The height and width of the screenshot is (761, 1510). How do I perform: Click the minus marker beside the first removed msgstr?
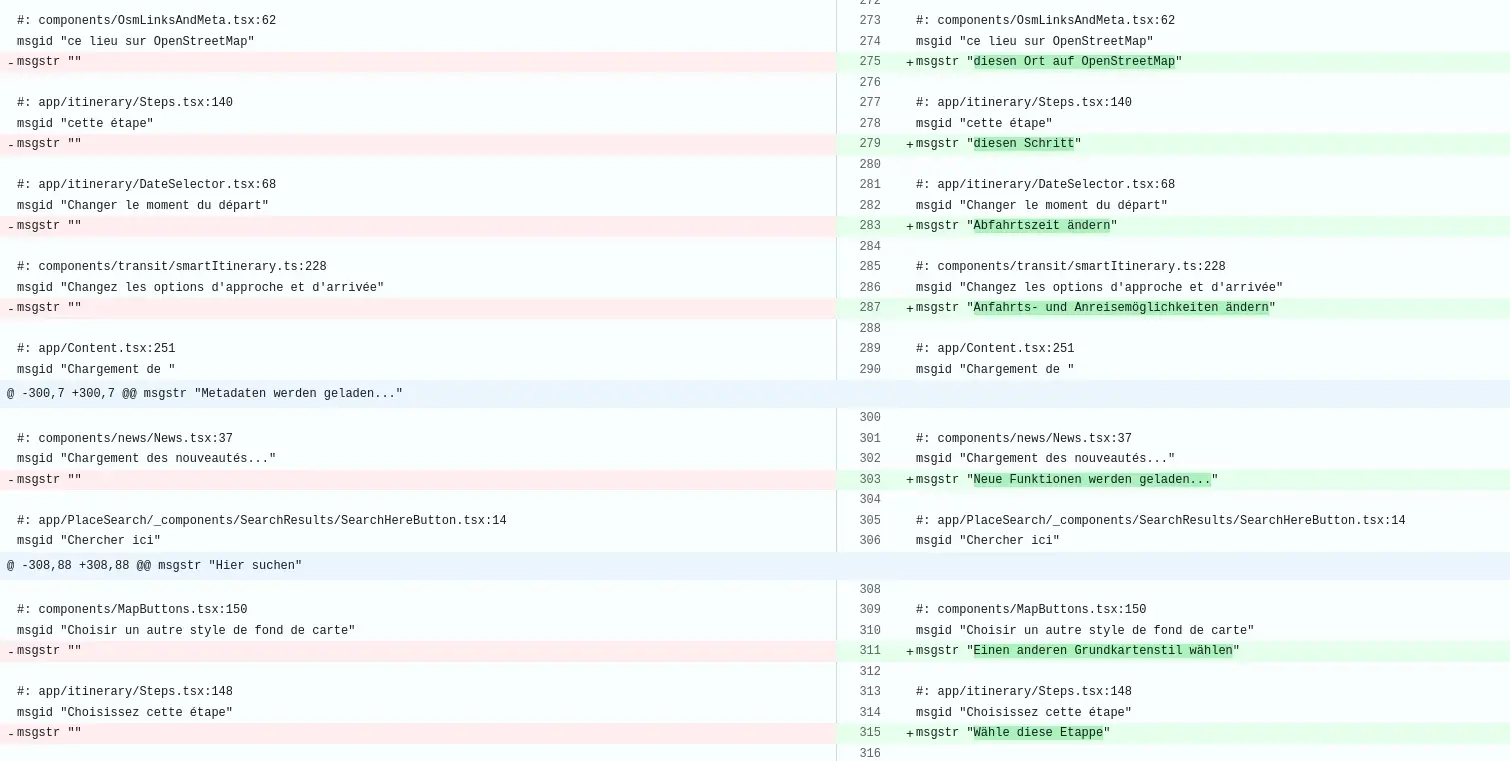(x=11, y=63)
